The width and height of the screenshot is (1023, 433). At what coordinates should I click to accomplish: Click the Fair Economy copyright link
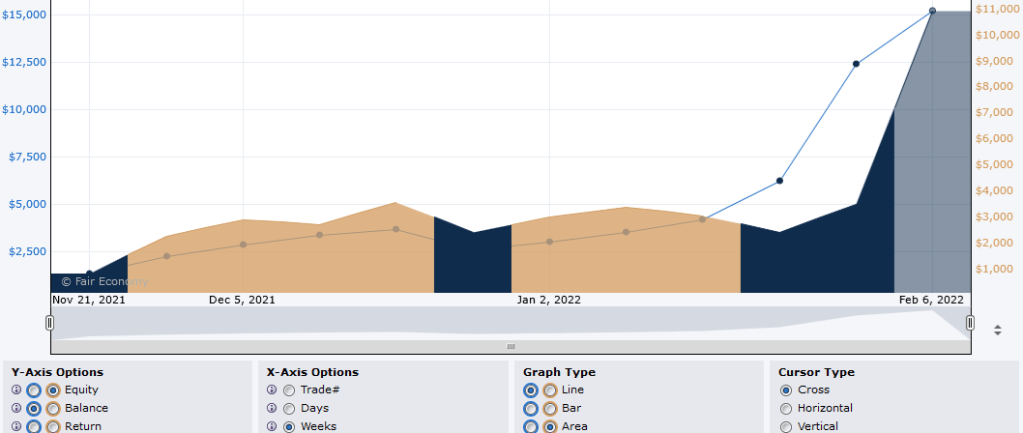104,282
